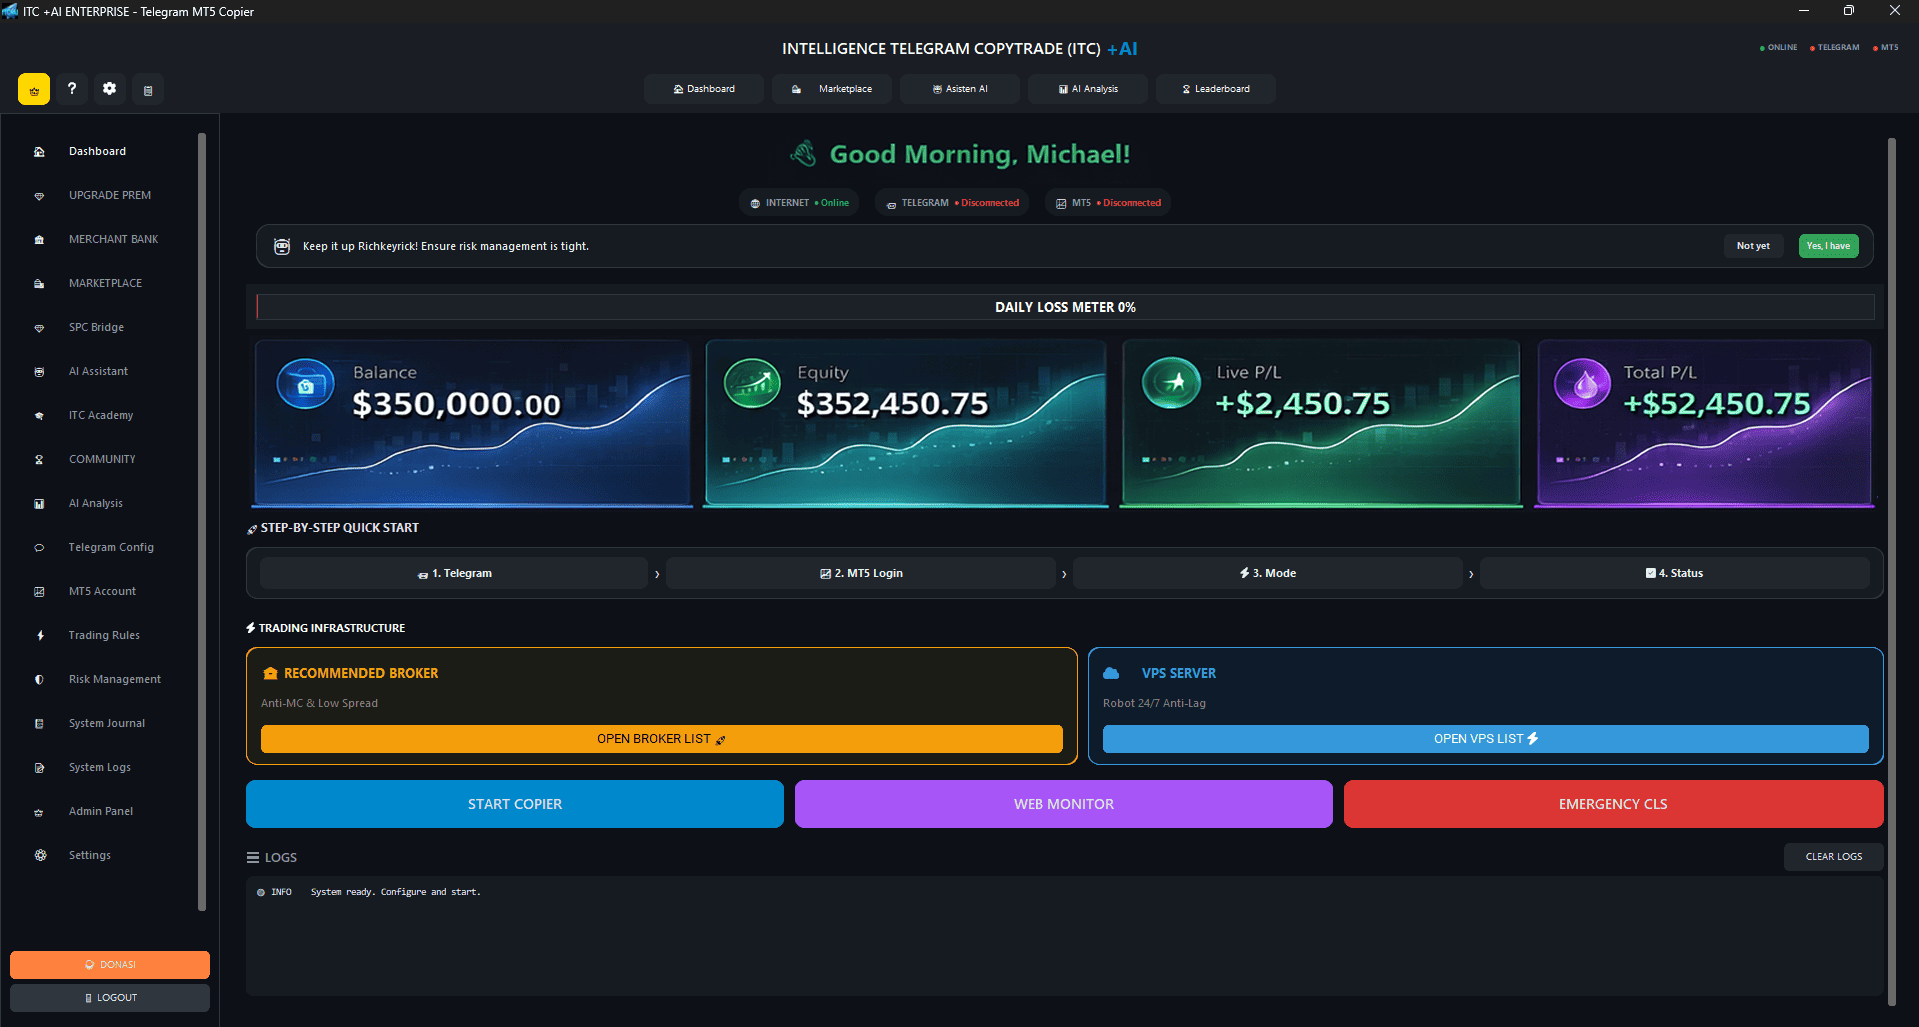Open the Settings gear at sidebar bottom
1919x1027 pixels.
40,855
